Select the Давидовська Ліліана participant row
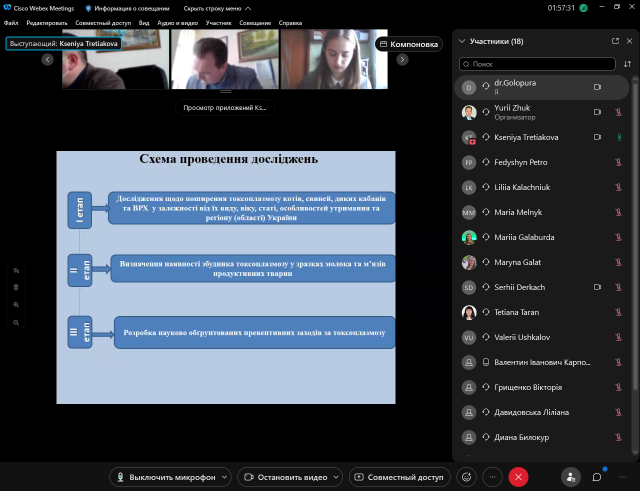Screen dimensions: 640x491 point(542,412)
